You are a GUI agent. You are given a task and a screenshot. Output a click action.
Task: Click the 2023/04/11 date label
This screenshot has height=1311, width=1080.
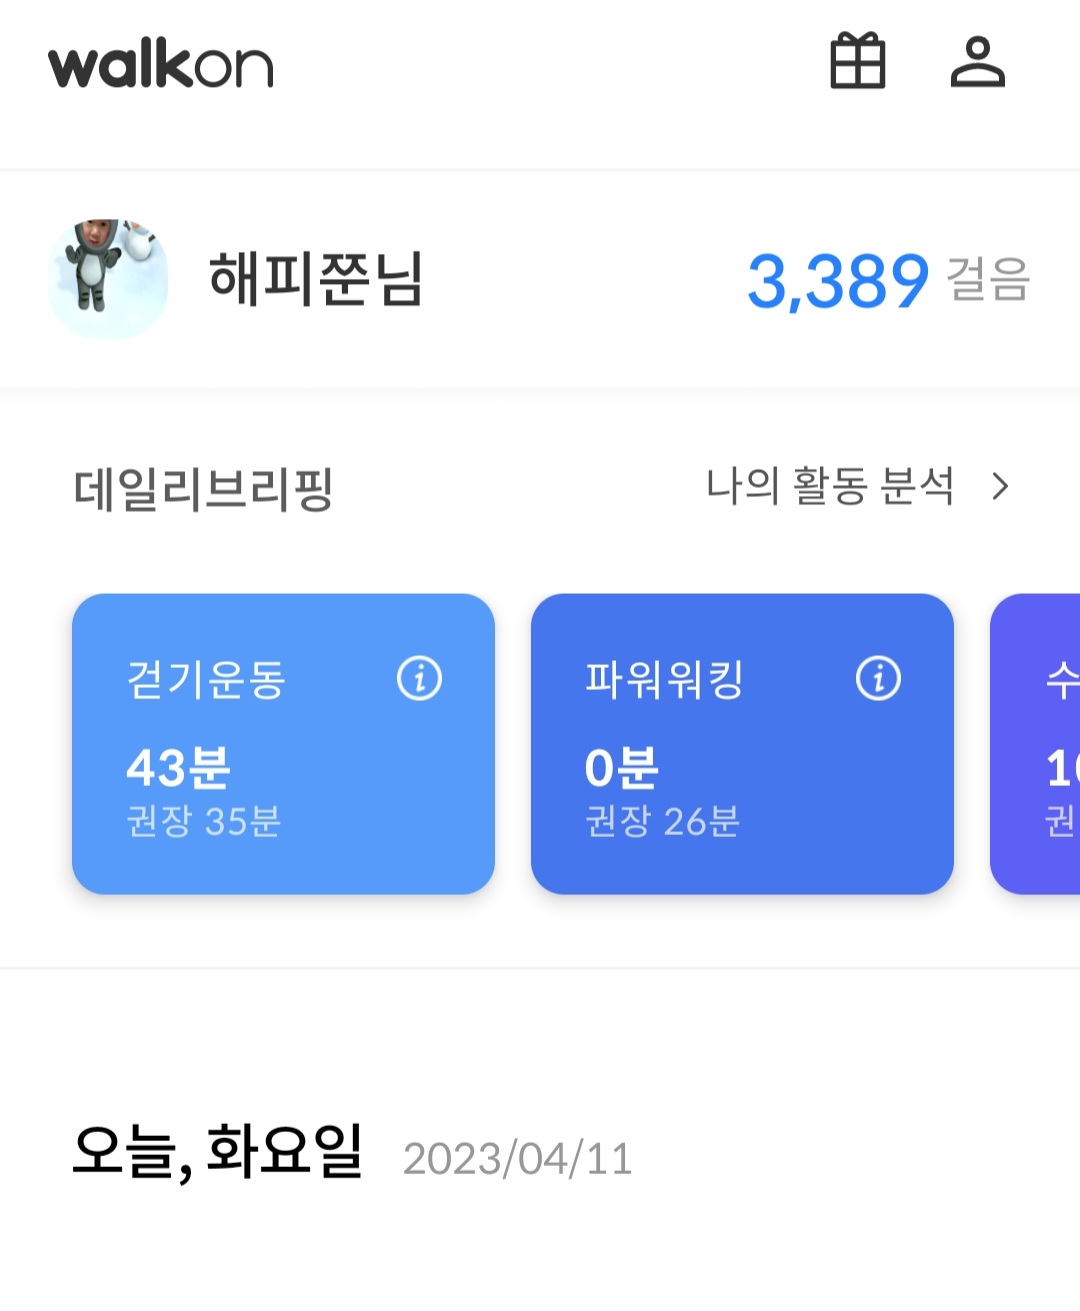click(517, 1159)
